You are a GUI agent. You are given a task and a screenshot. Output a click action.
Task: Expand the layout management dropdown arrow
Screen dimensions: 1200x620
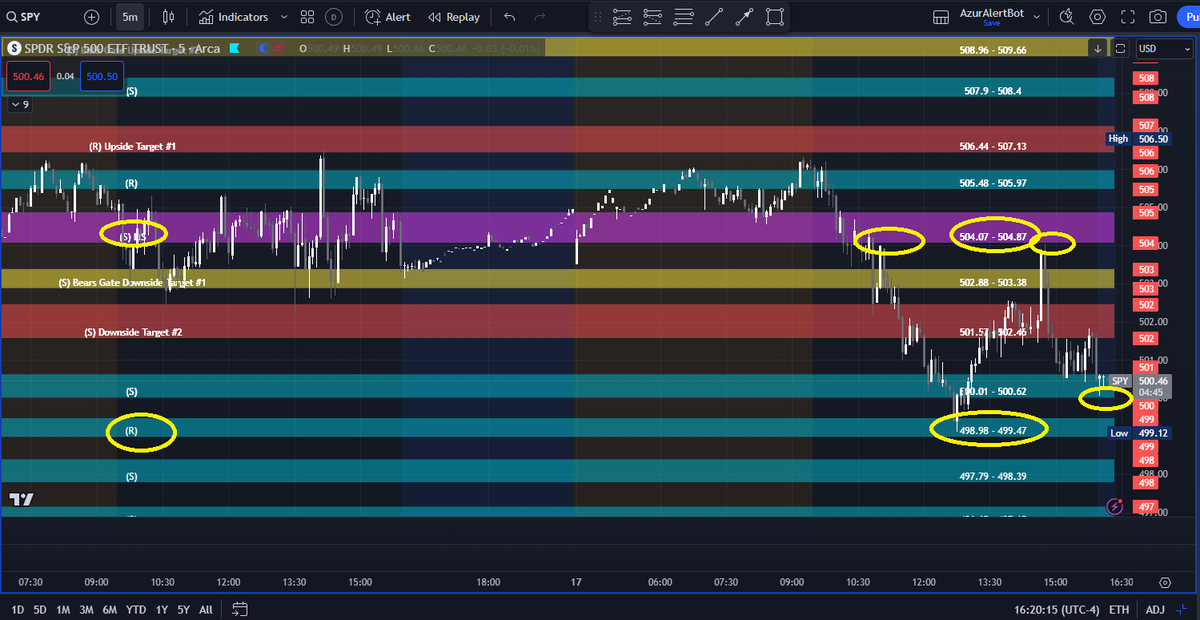[1038, 17]
